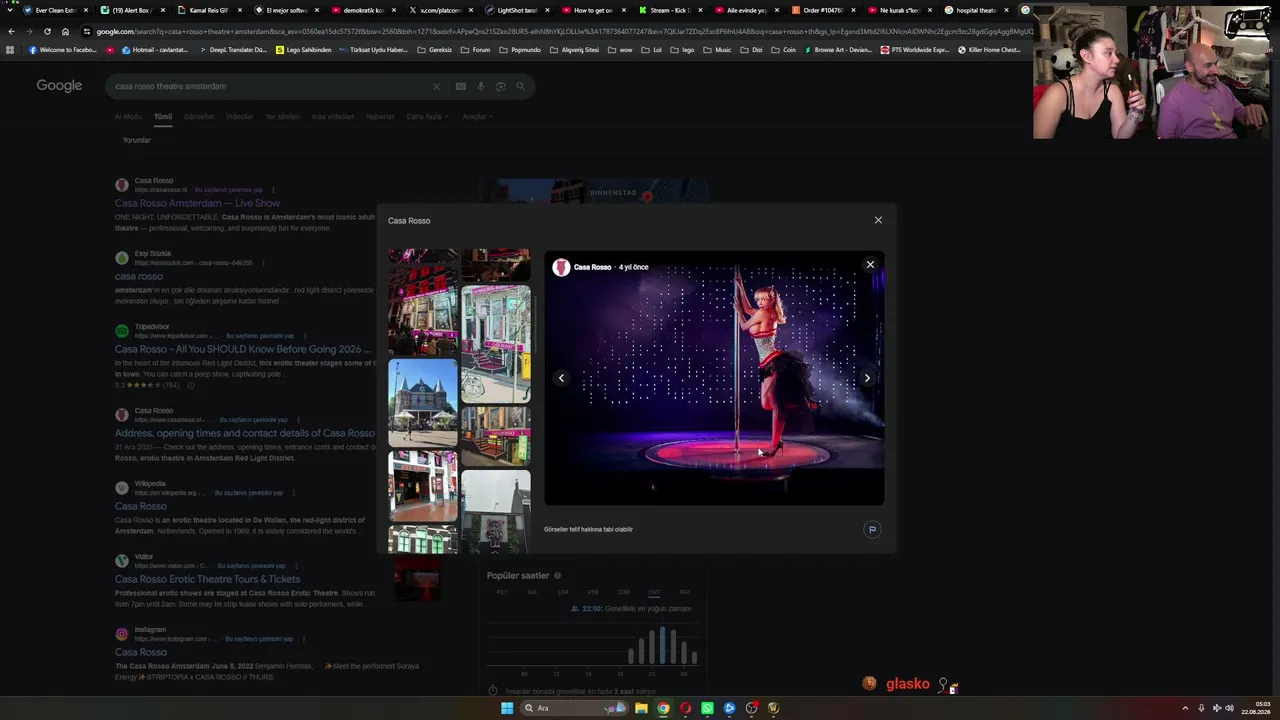Open the Haberler tab
Screen dimensions: 1280x720
coord(380,116)
